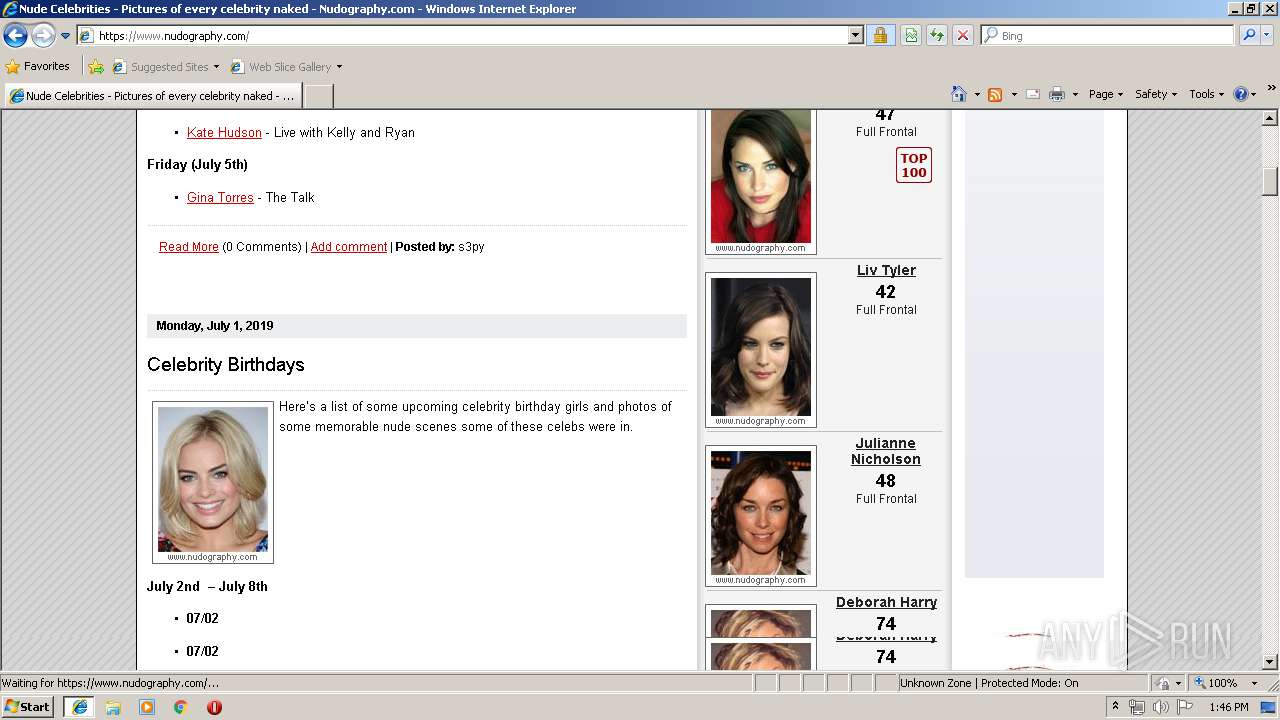Viewport: 1280px width, 720px height.
Task: Expand the Print options dropdown arrow
Action: 1075,94
